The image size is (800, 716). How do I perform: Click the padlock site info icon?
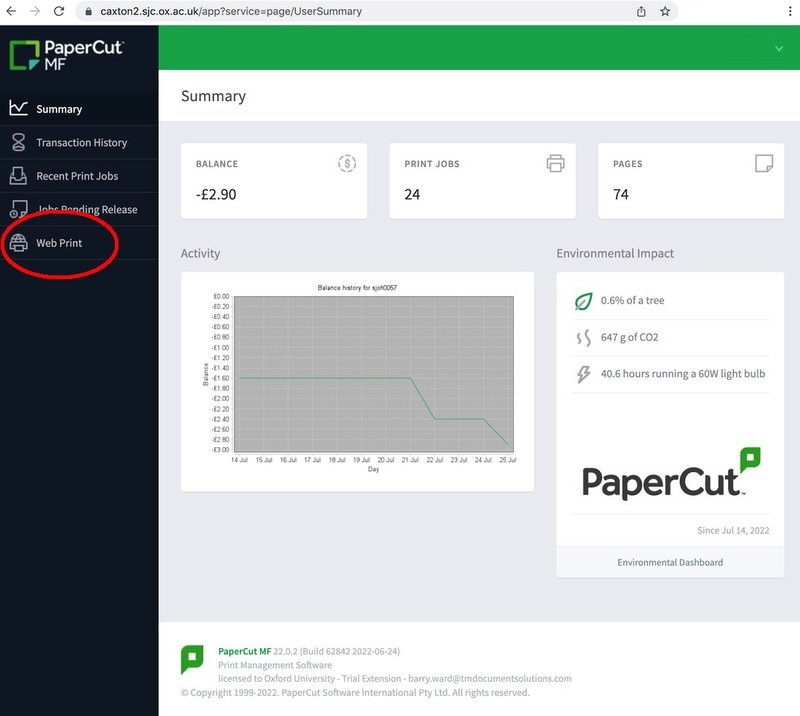[x=88, y=11]
